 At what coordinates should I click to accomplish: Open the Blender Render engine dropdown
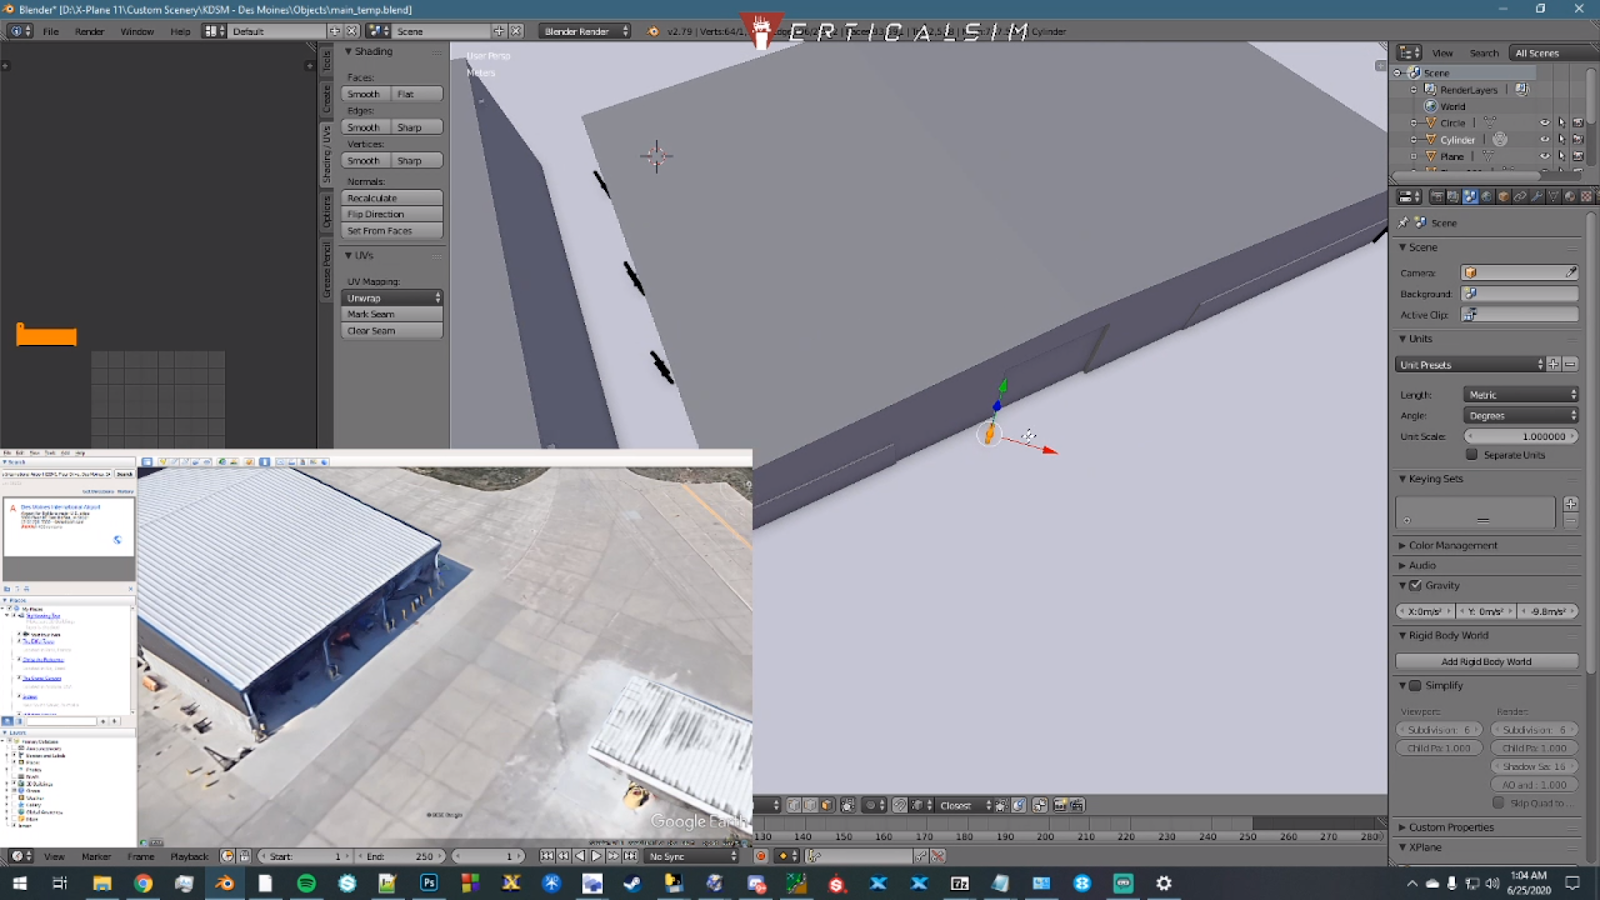(x=585, y=31)
